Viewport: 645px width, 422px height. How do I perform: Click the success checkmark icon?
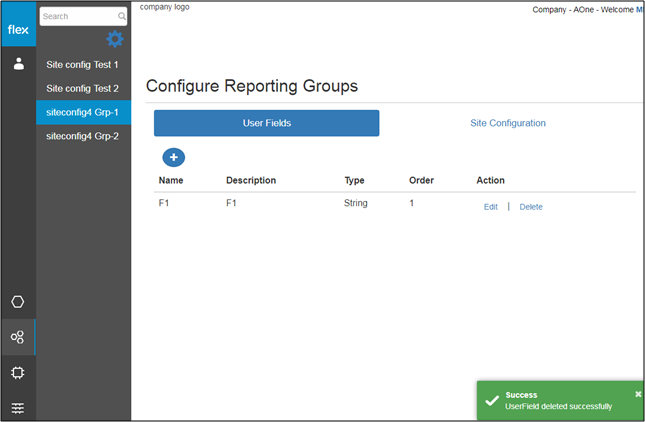[x=492, y=400]
